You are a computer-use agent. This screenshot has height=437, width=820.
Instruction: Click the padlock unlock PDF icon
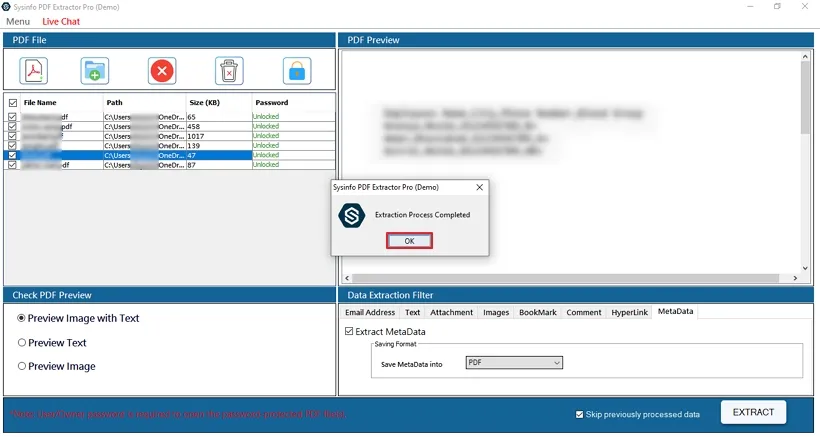pyautogui.click(x=297, y=71)
